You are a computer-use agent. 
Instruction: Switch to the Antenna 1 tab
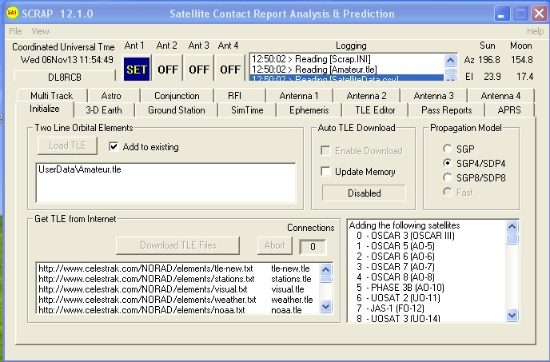[x=299, y=95]
